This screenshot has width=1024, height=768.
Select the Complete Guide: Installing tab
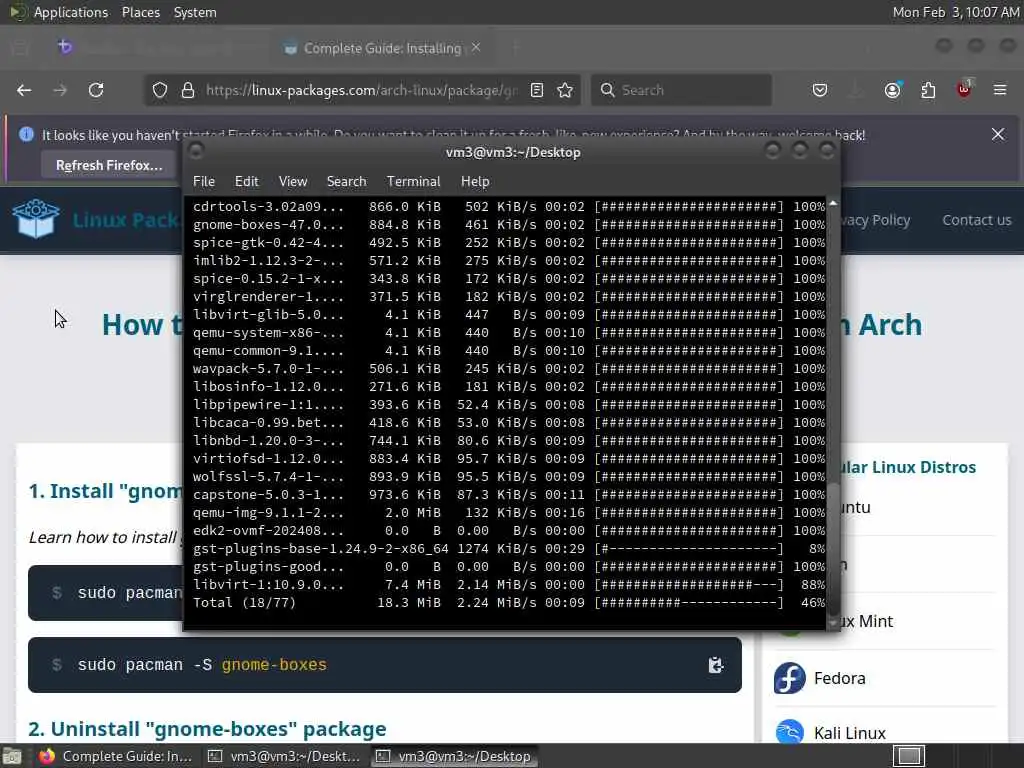(x=382, y=48)
